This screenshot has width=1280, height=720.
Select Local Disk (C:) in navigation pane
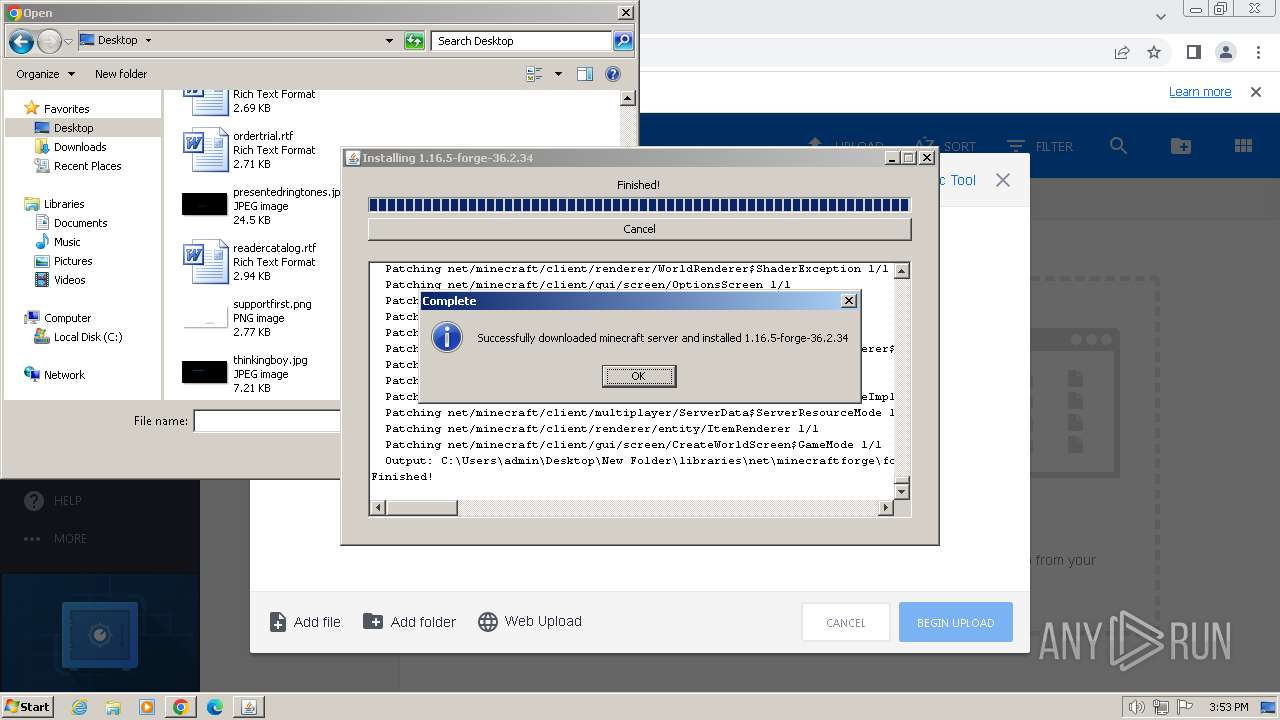click(78, 337)
